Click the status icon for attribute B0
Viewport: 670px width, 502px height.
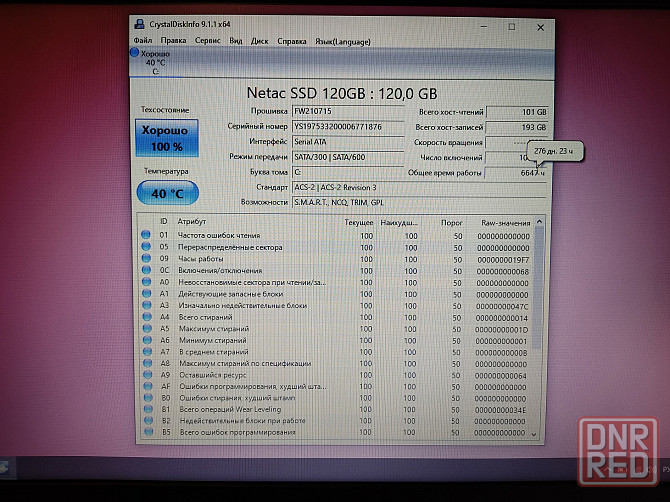tap(148, 397)
